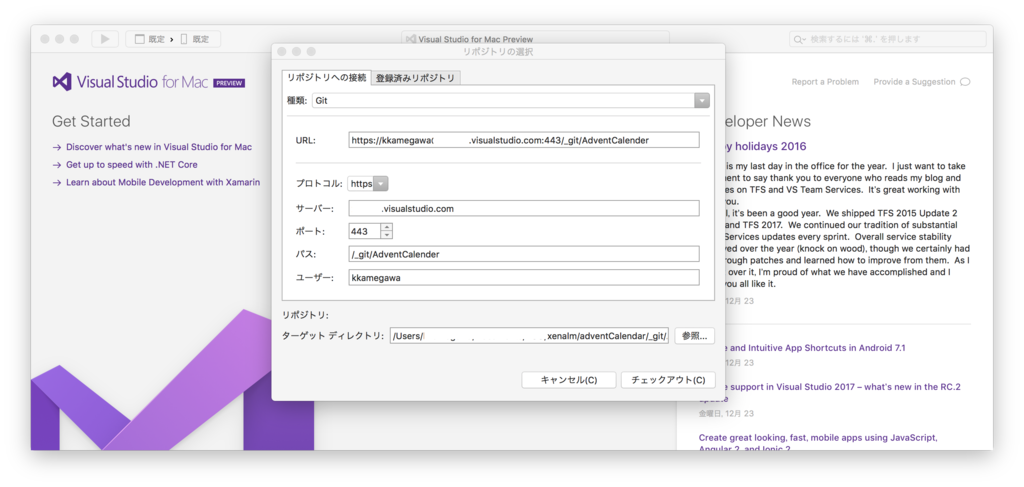
Task: Click the Provide a Suggestion speech bubble icon
Action: [x=965, y=82]
